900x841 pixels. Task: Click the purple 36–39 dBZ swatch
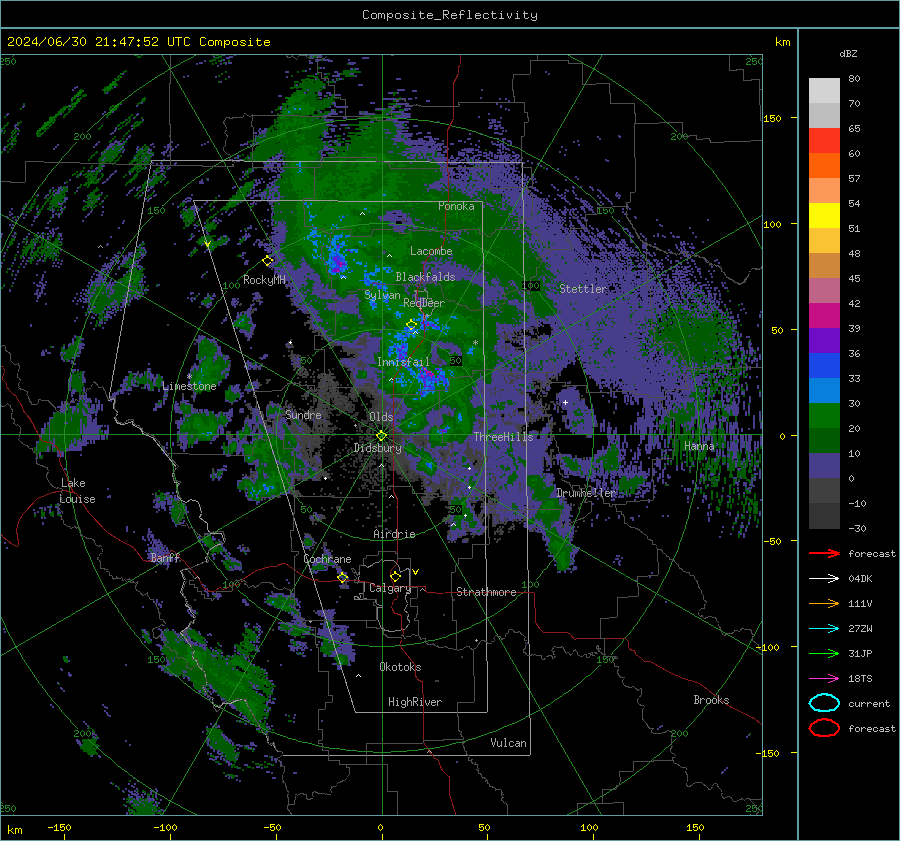(x=824, y=341)
